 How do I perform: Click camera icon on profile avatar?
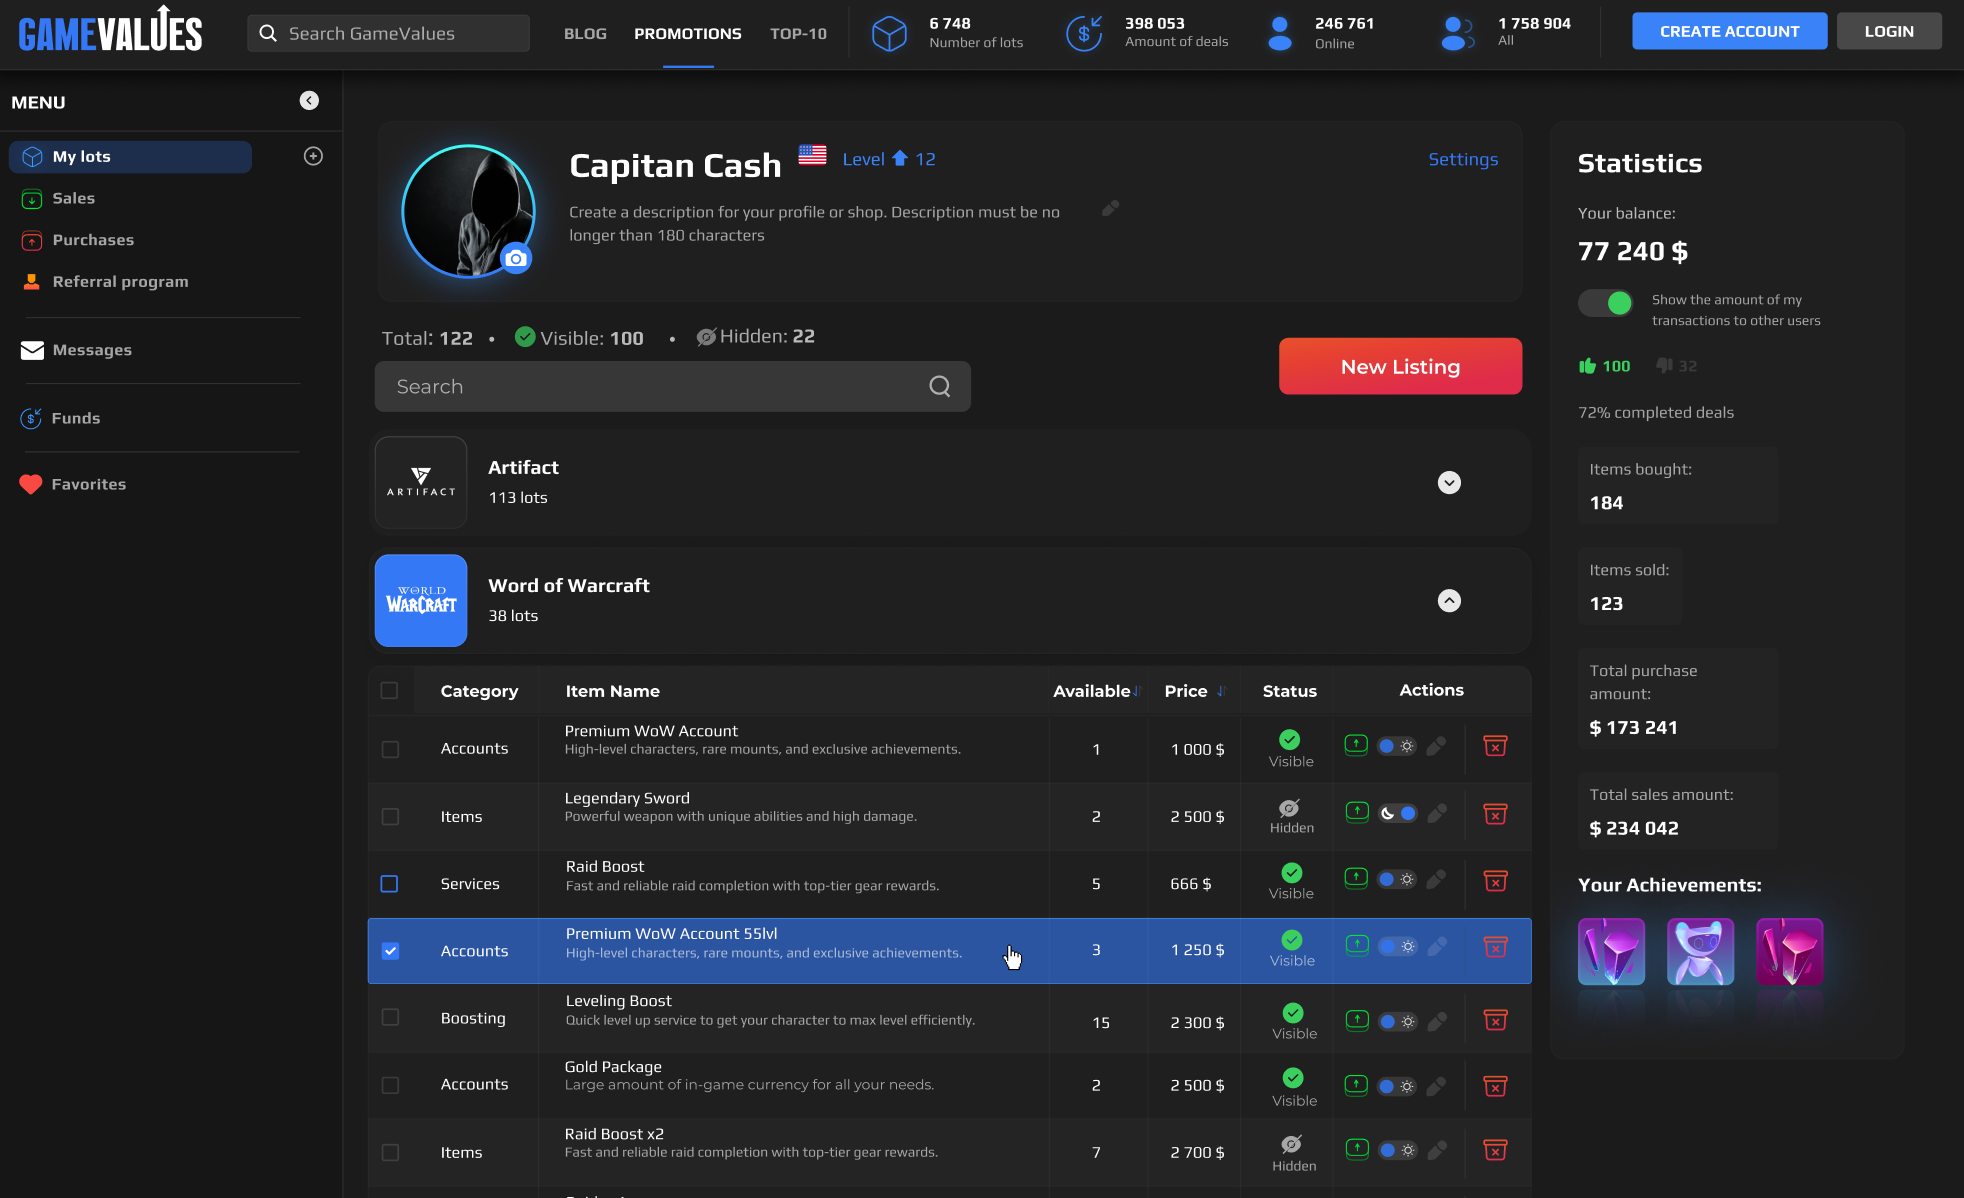click(x=516, y=258)
